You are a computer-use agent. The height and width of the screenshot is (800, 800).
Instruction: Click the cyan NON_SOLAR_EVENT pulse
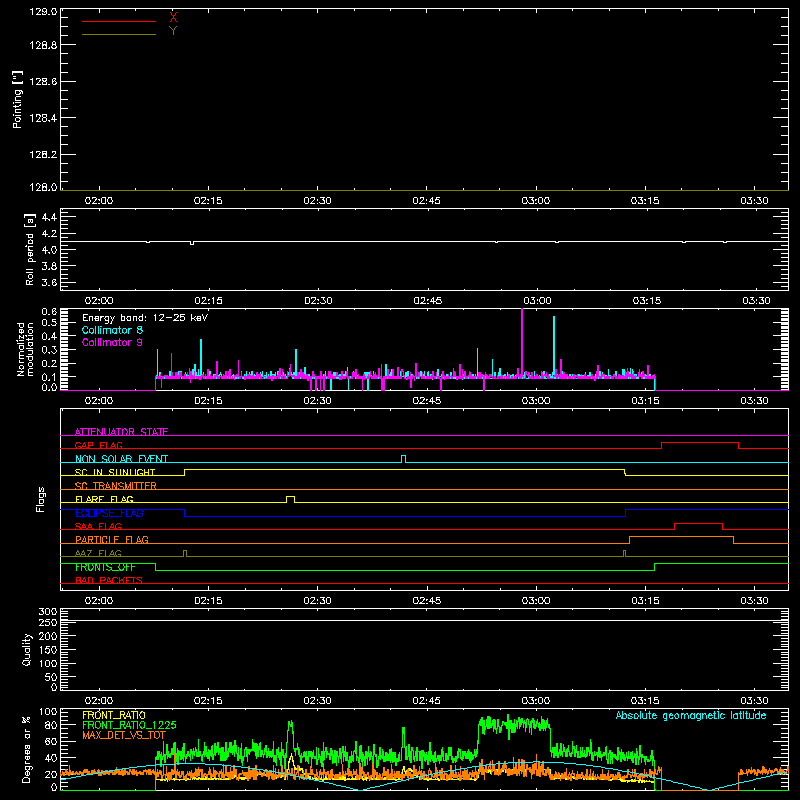pyautogui.click(x=404, y=459)
